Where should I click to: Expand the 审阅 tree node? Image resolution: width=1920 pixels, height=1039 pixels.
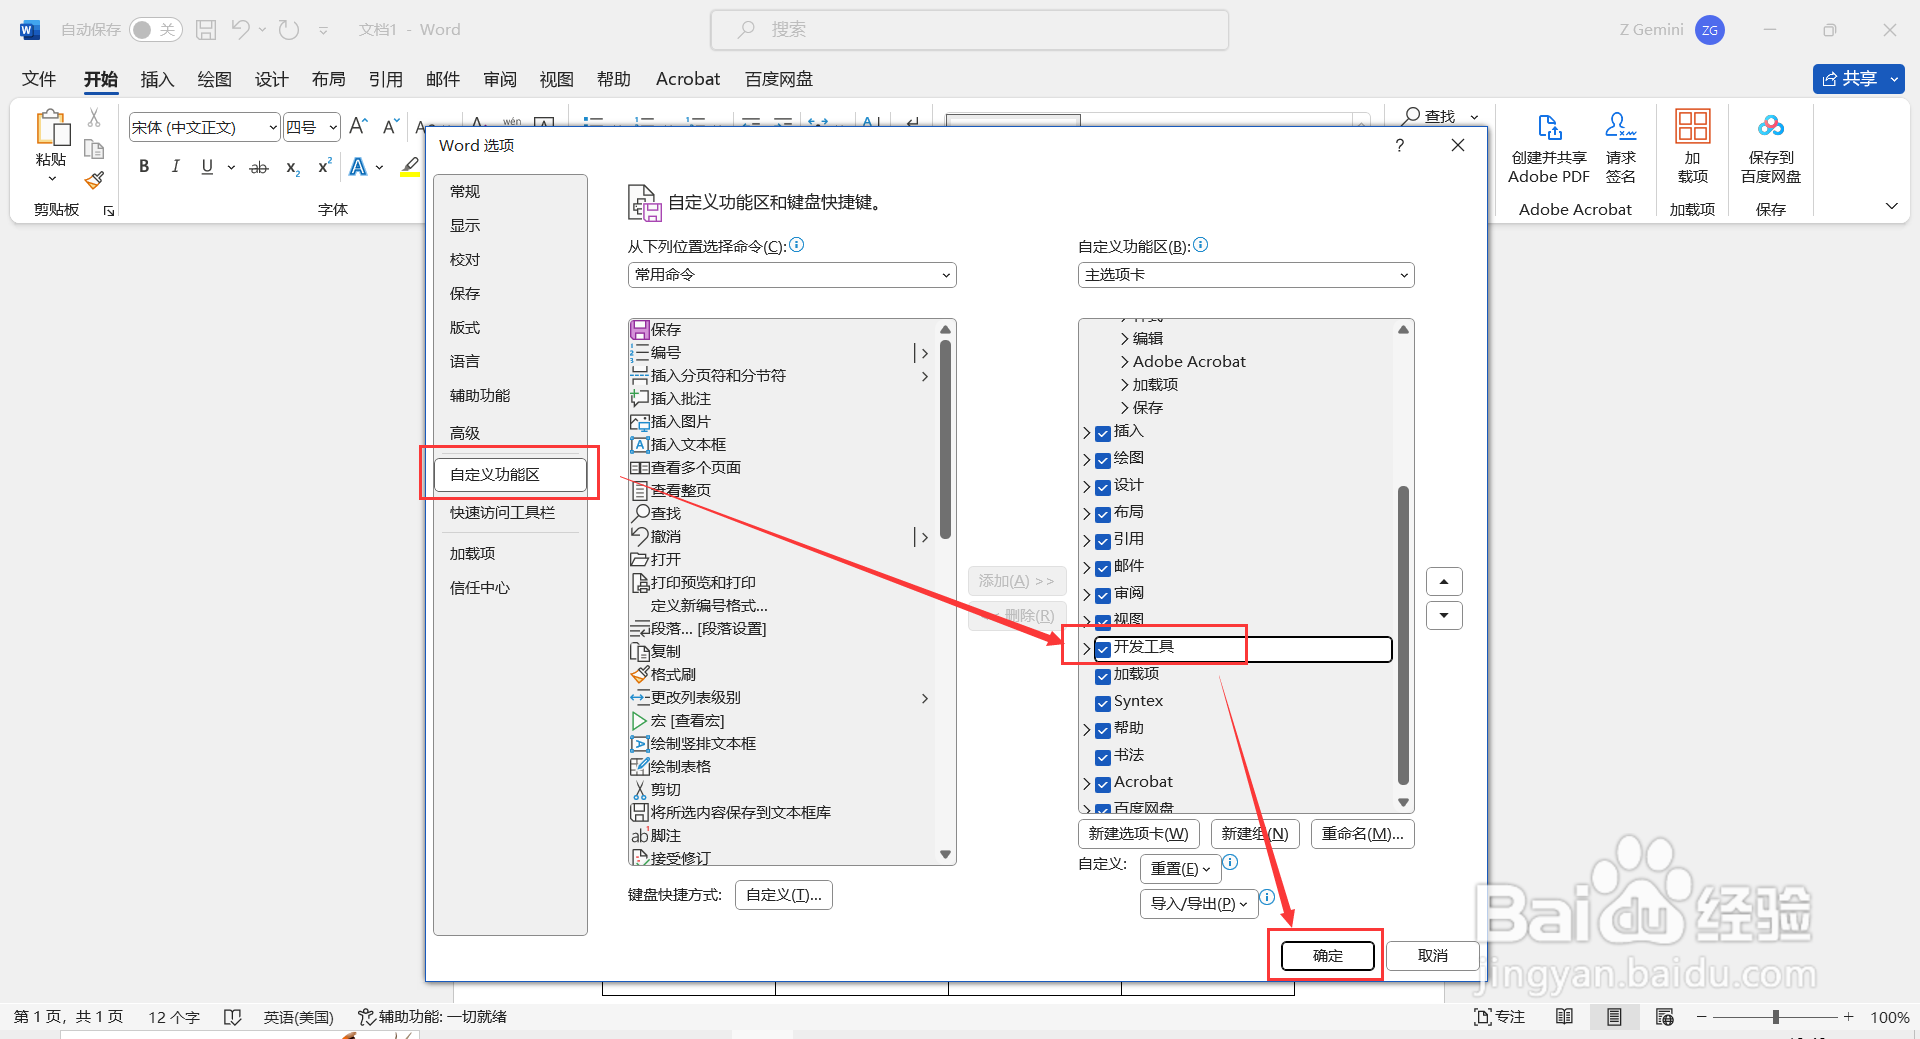coord(1087,595)
